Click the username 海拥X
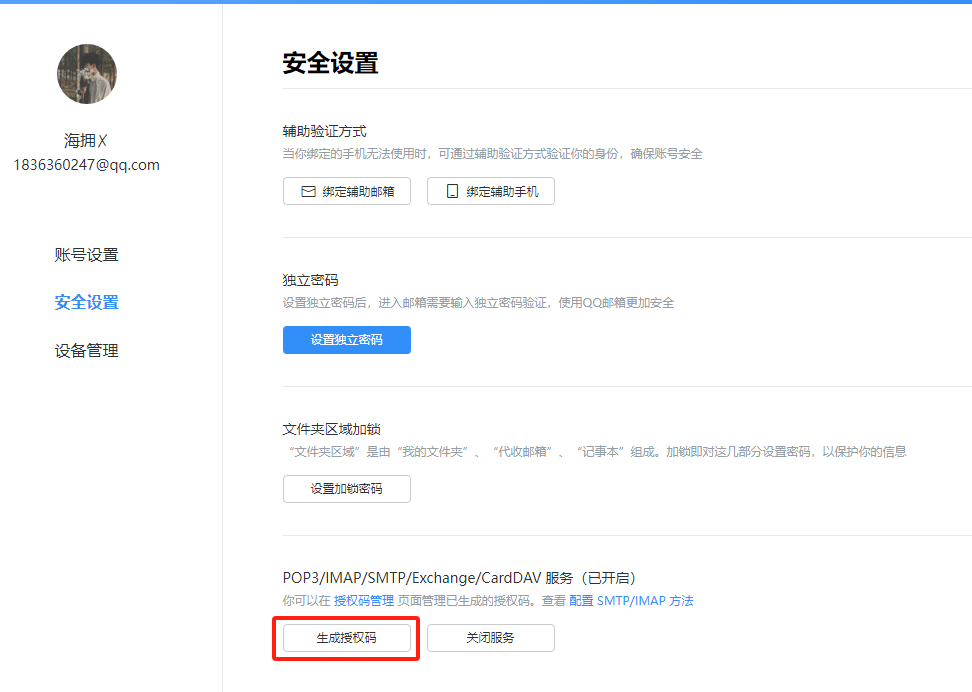Image resolution: width=972 pixels, height=692 pixels. tap(86, 140)
